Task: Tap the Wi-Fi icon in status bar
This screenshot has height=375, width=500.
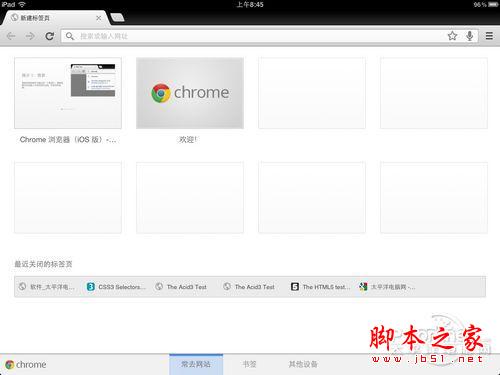Action: point(22,4)
